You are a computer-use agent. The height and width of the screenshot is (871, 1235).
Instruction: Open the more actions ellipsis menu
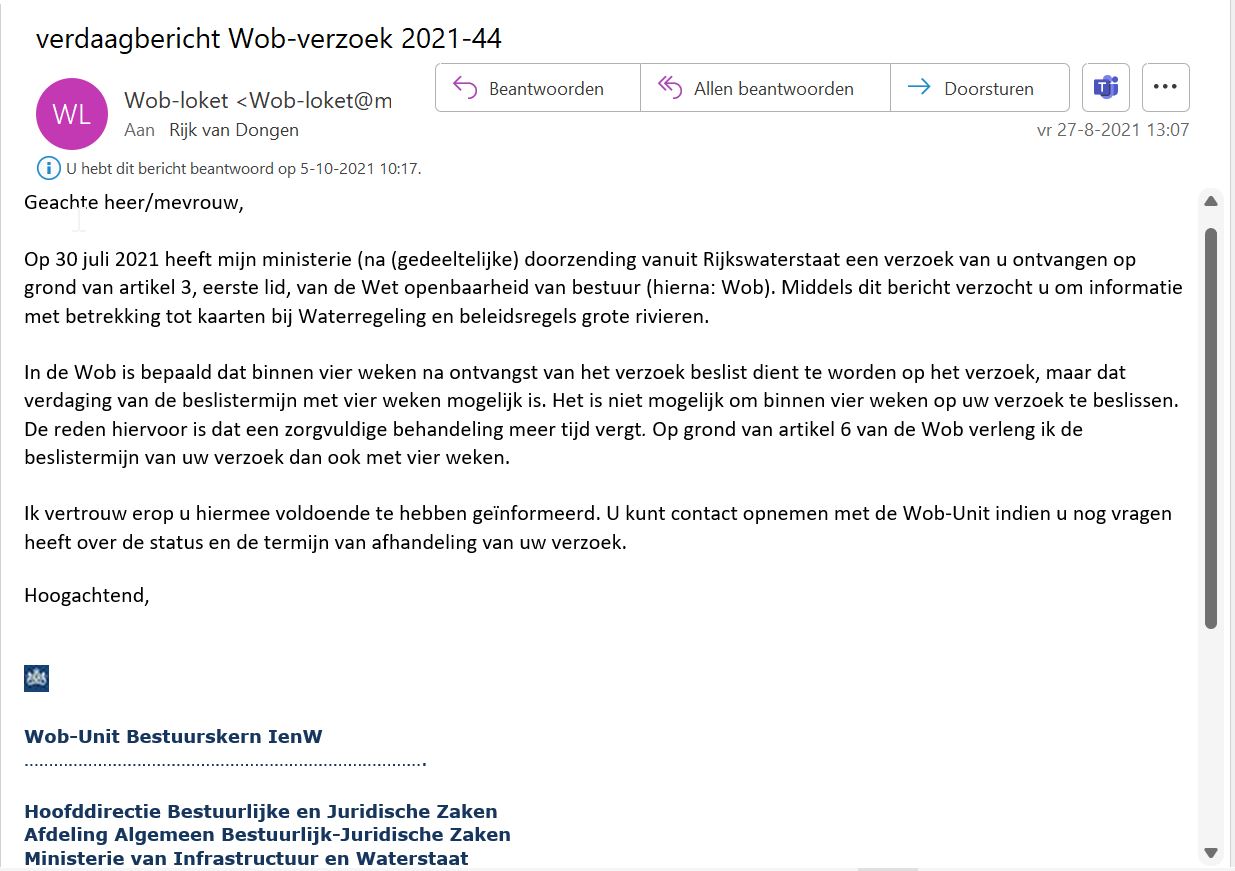[1165, 88]
